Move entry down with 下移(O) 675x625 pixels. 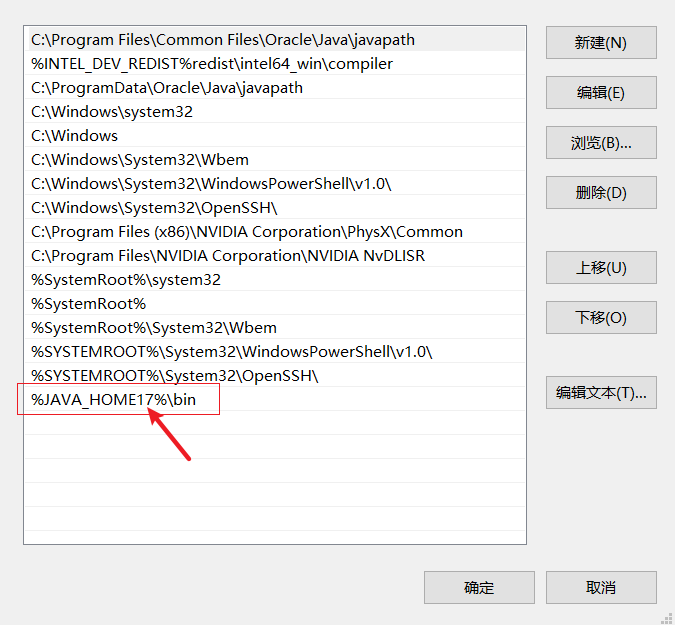point(601,318)
